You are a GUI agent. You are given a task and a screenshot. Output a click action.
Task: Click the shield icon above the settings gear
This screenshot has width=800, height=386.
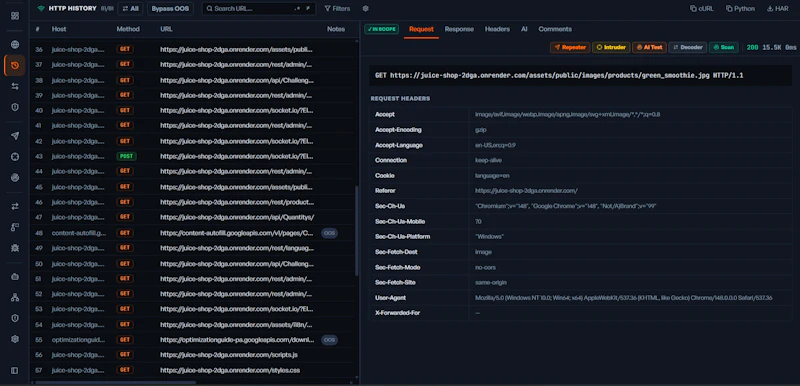(15, 318)
